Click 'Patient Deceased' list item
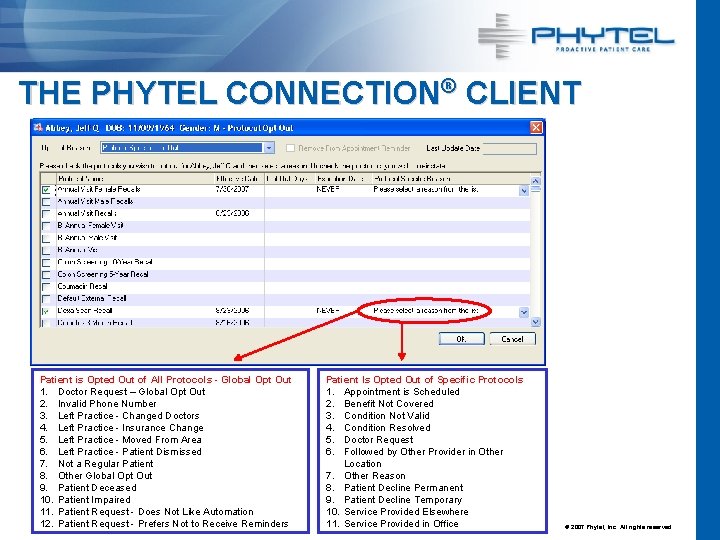Screen dimensions: 720x540 tap(97, 488)
